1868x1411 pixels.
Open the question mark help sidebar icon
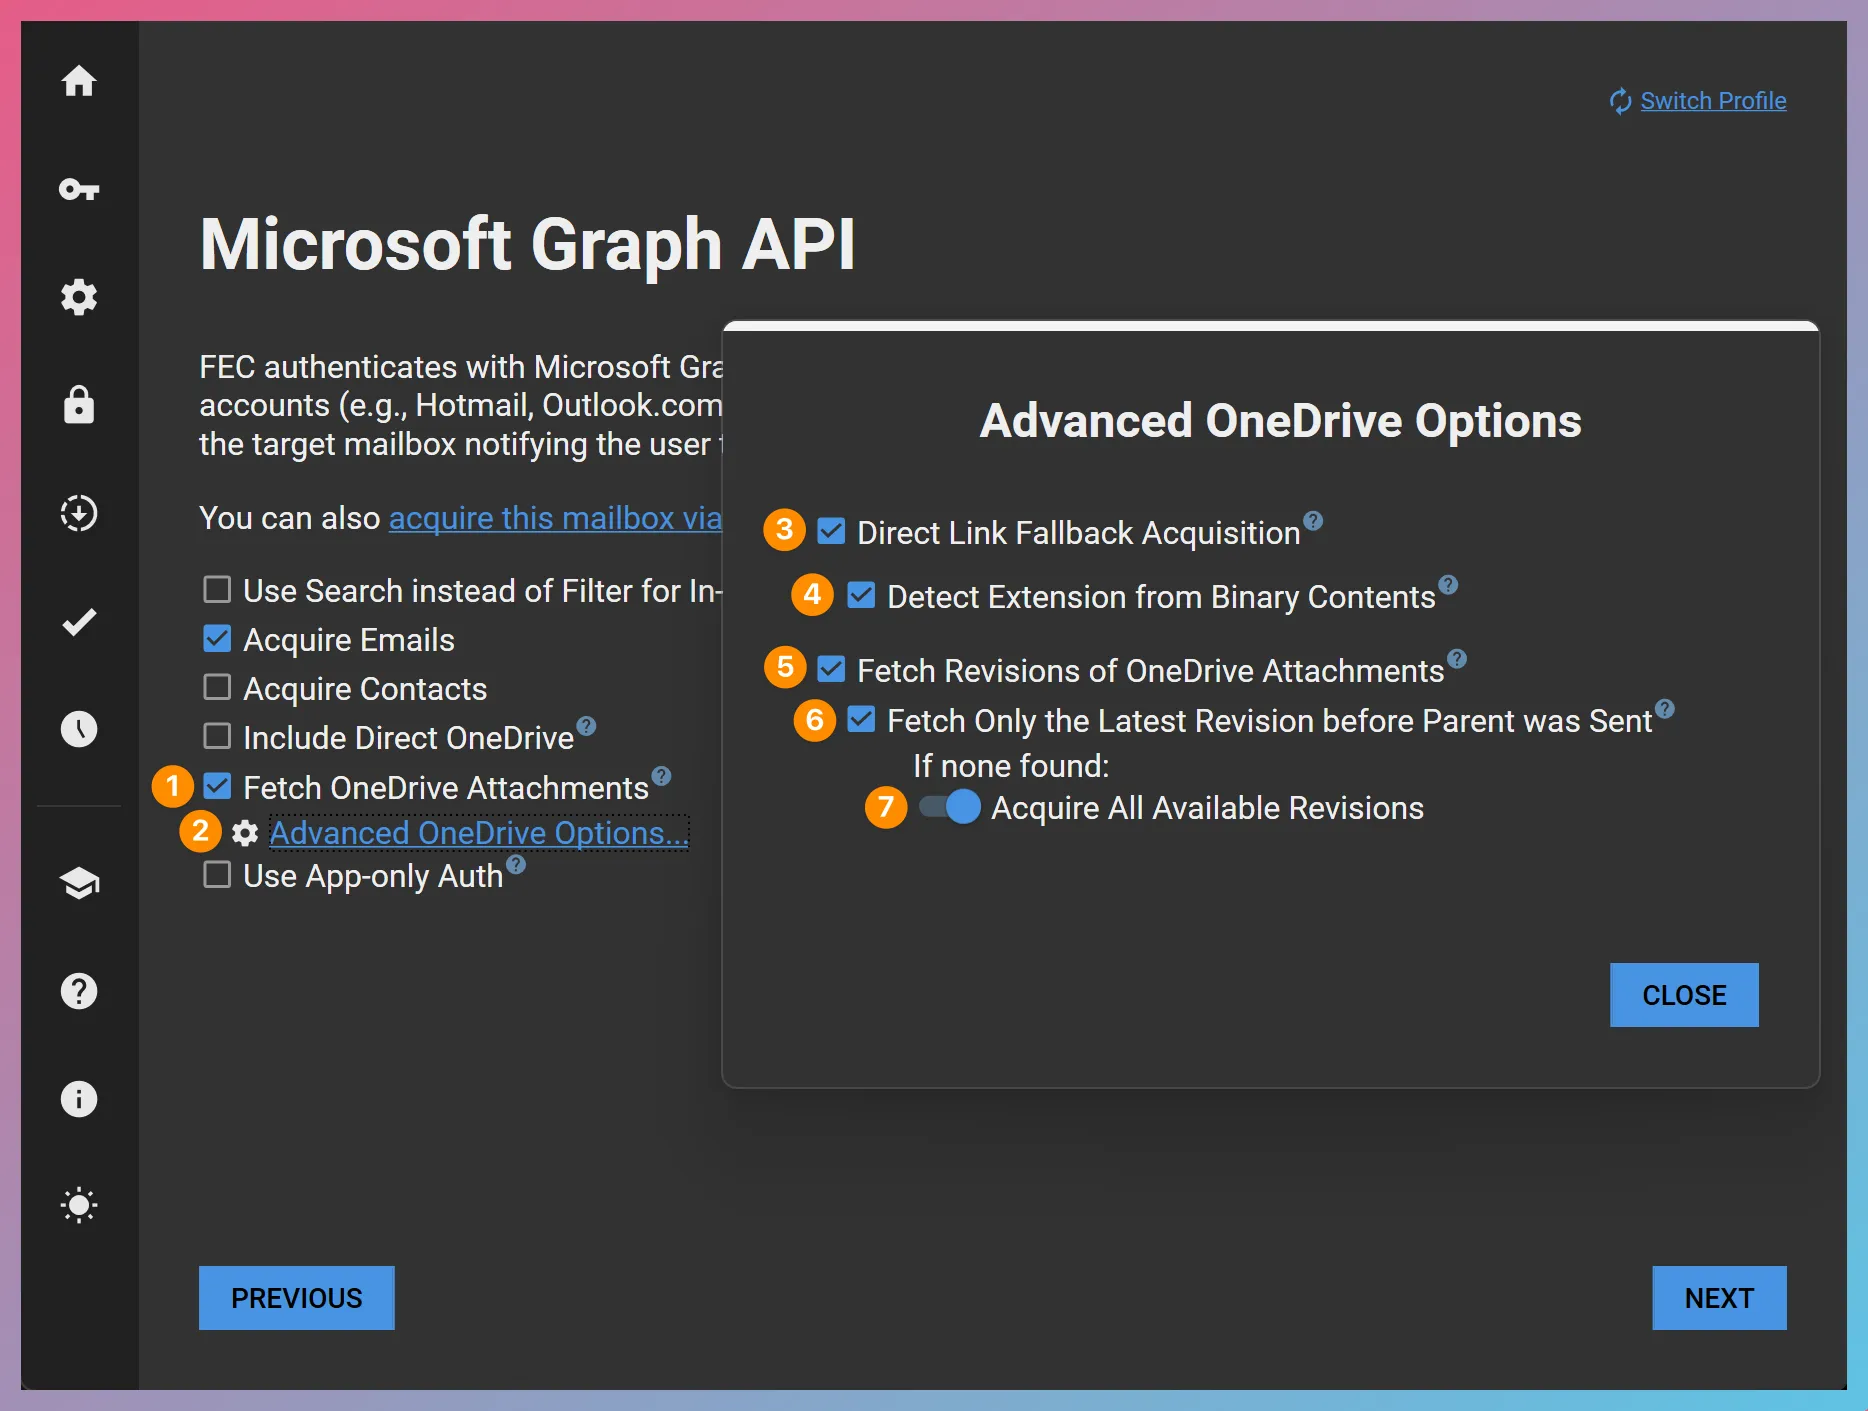(79, 991)
